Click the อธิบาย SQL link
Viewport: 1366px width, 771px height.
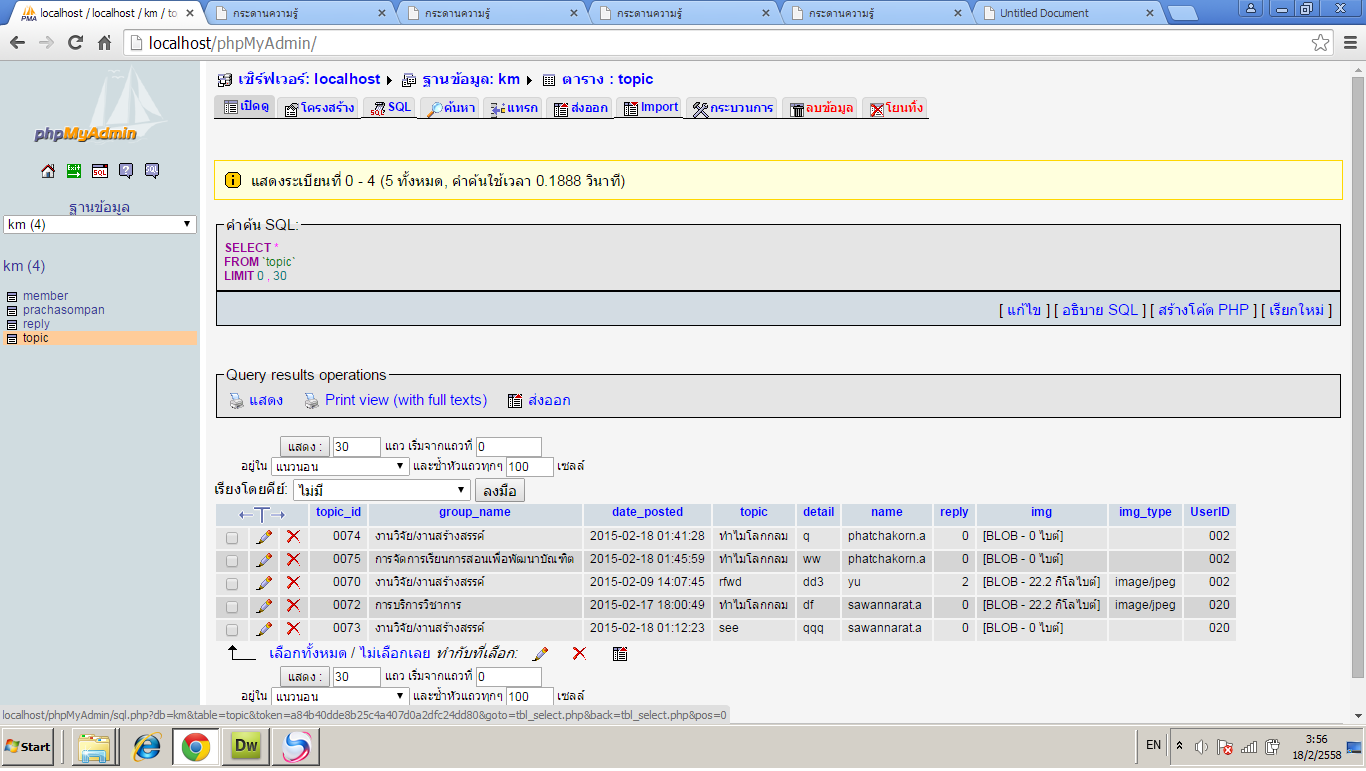pyautogui.click(x=1100, y=310)
